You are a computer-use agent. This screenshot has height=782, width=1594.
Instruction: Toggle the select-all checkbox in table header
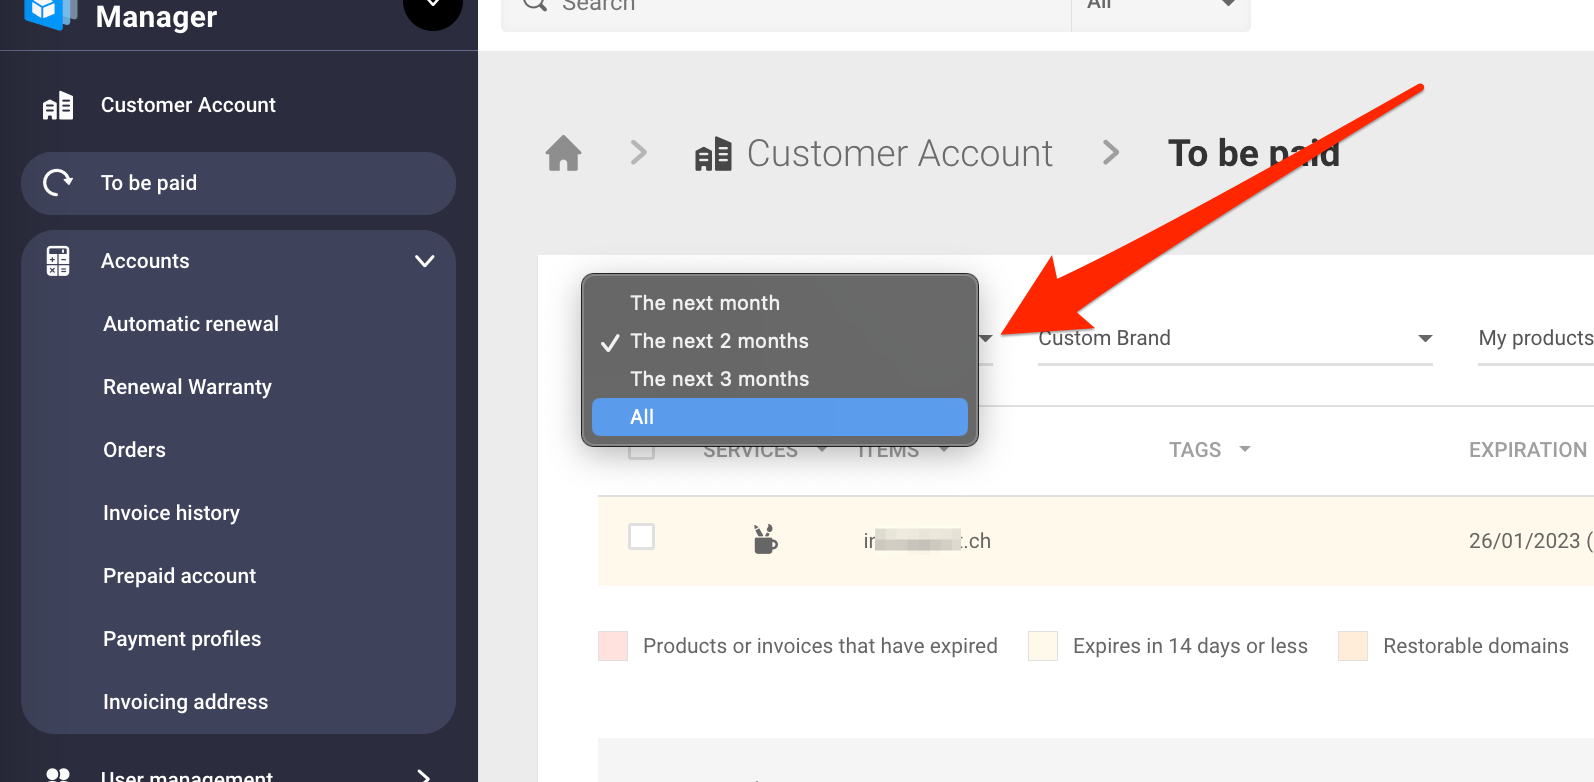pos(641,452)
